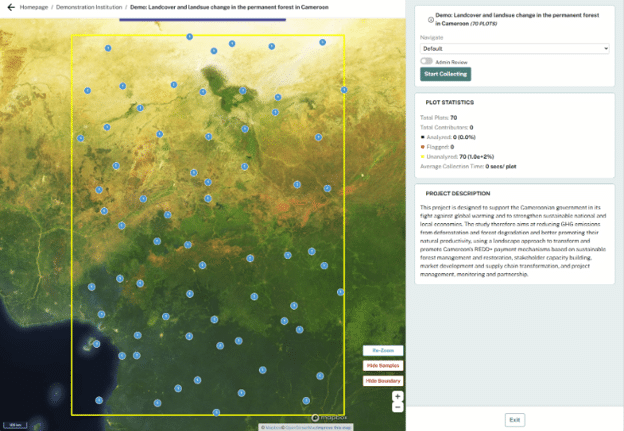The height and width of the screenshot is (431, 624).
Task: Open the Navigate dropdown set to Default
Action: pyautogui.click(x=515, y=49)
